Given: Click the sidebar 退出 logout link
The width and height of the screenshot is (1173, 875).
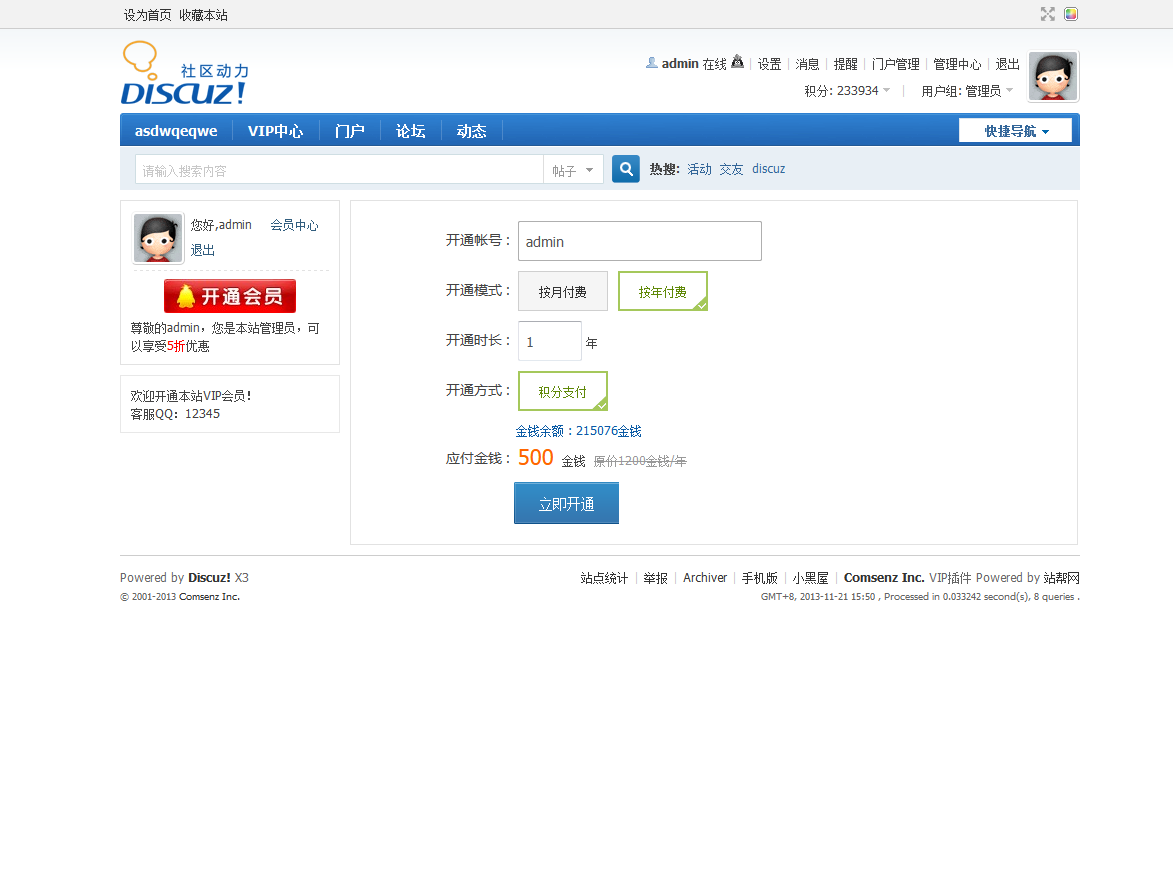Looking at the screenshot, I should [203, 250].
